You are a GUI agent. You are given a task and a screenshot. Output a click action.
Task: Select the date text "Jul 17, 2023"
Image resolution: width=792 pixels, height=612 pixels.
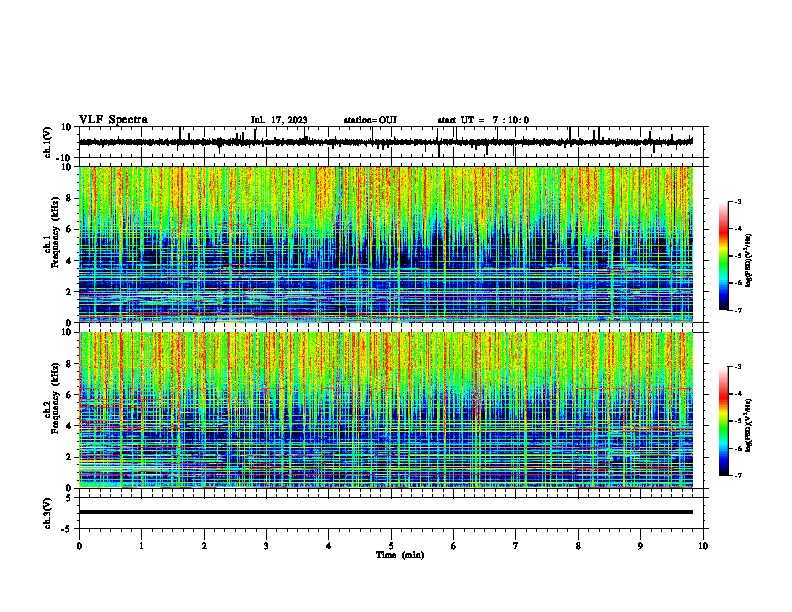point(279,120)
